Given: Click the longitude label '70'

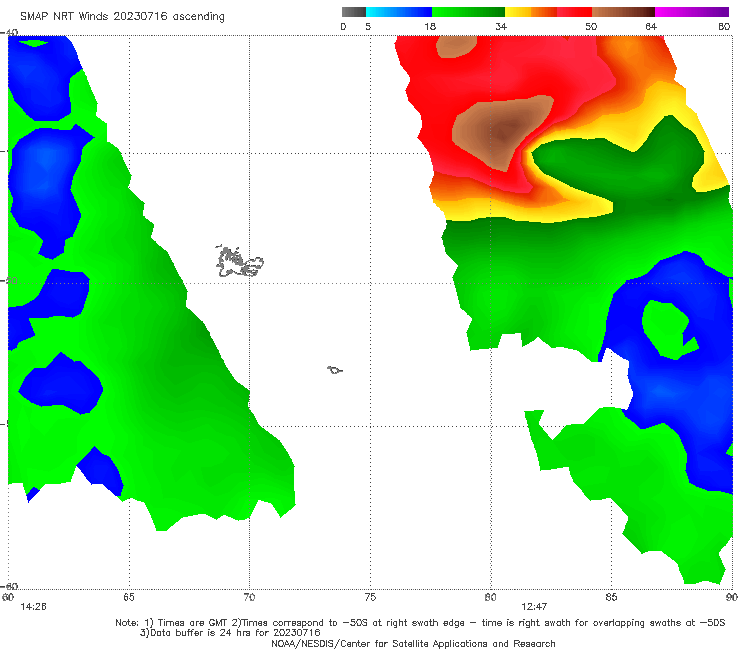Looking at the screenshot, I should pyautogui.click(x=249, y=597).
